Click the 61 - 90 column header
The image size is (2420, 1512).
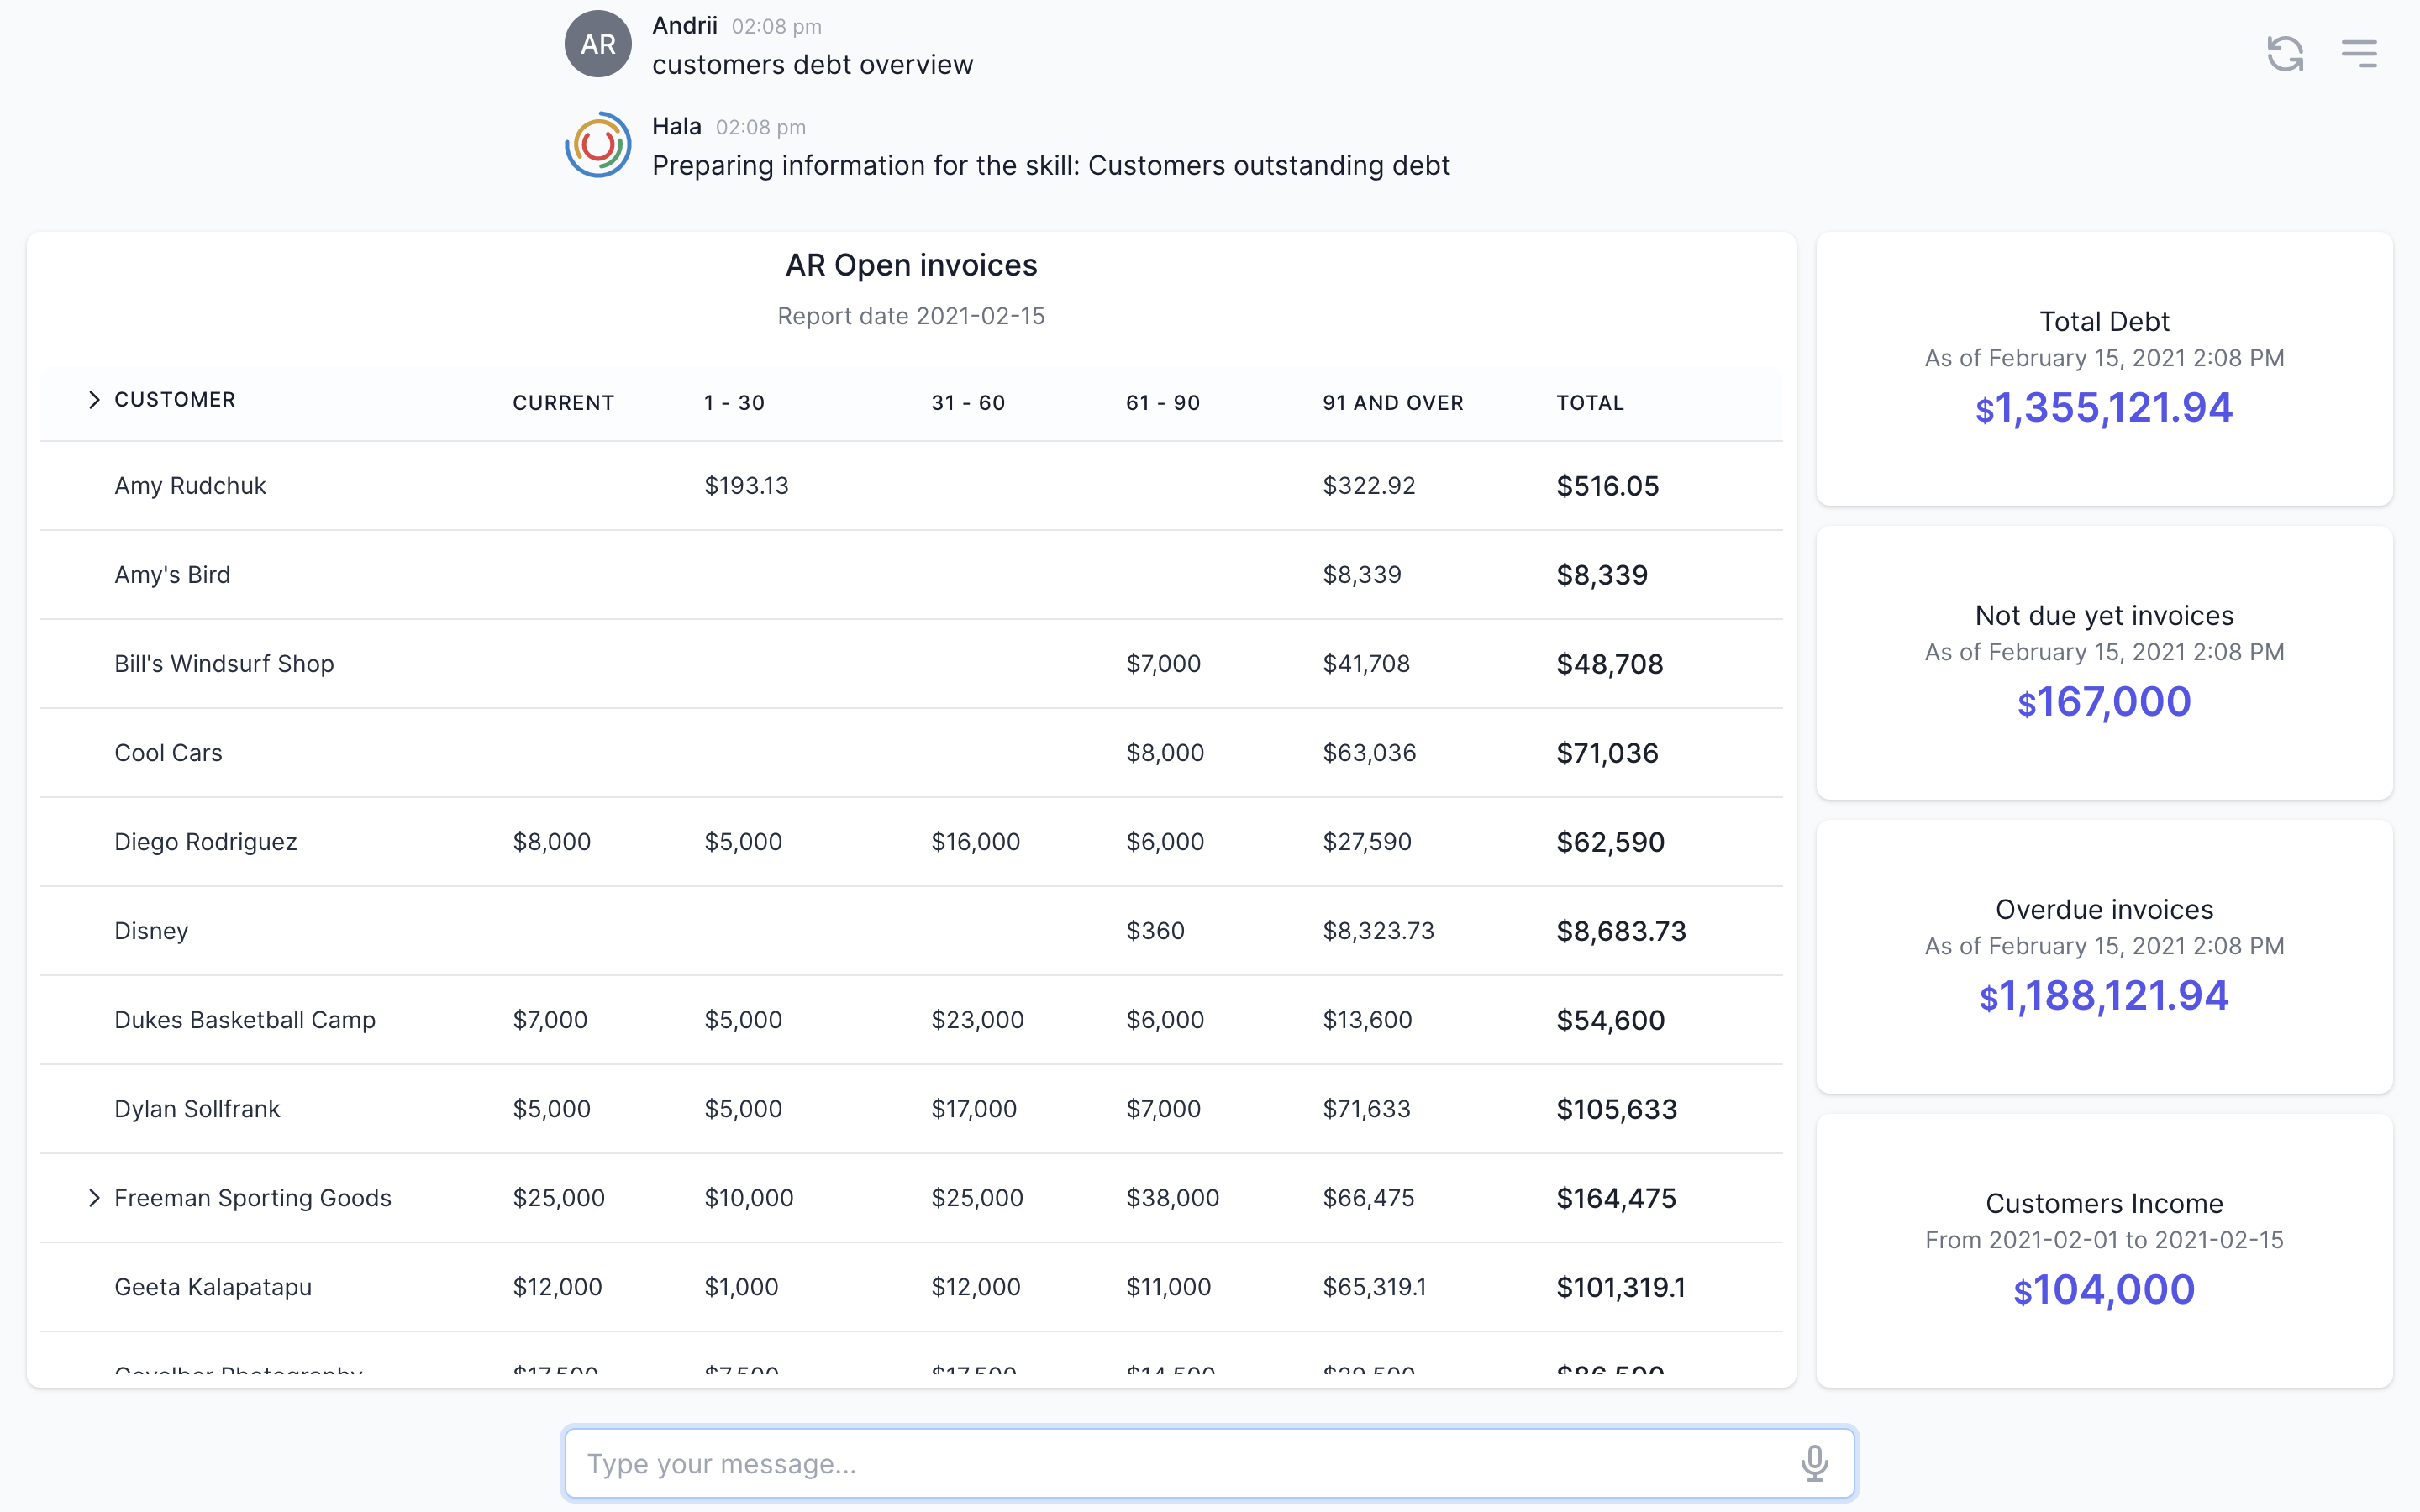[1163, 403]
